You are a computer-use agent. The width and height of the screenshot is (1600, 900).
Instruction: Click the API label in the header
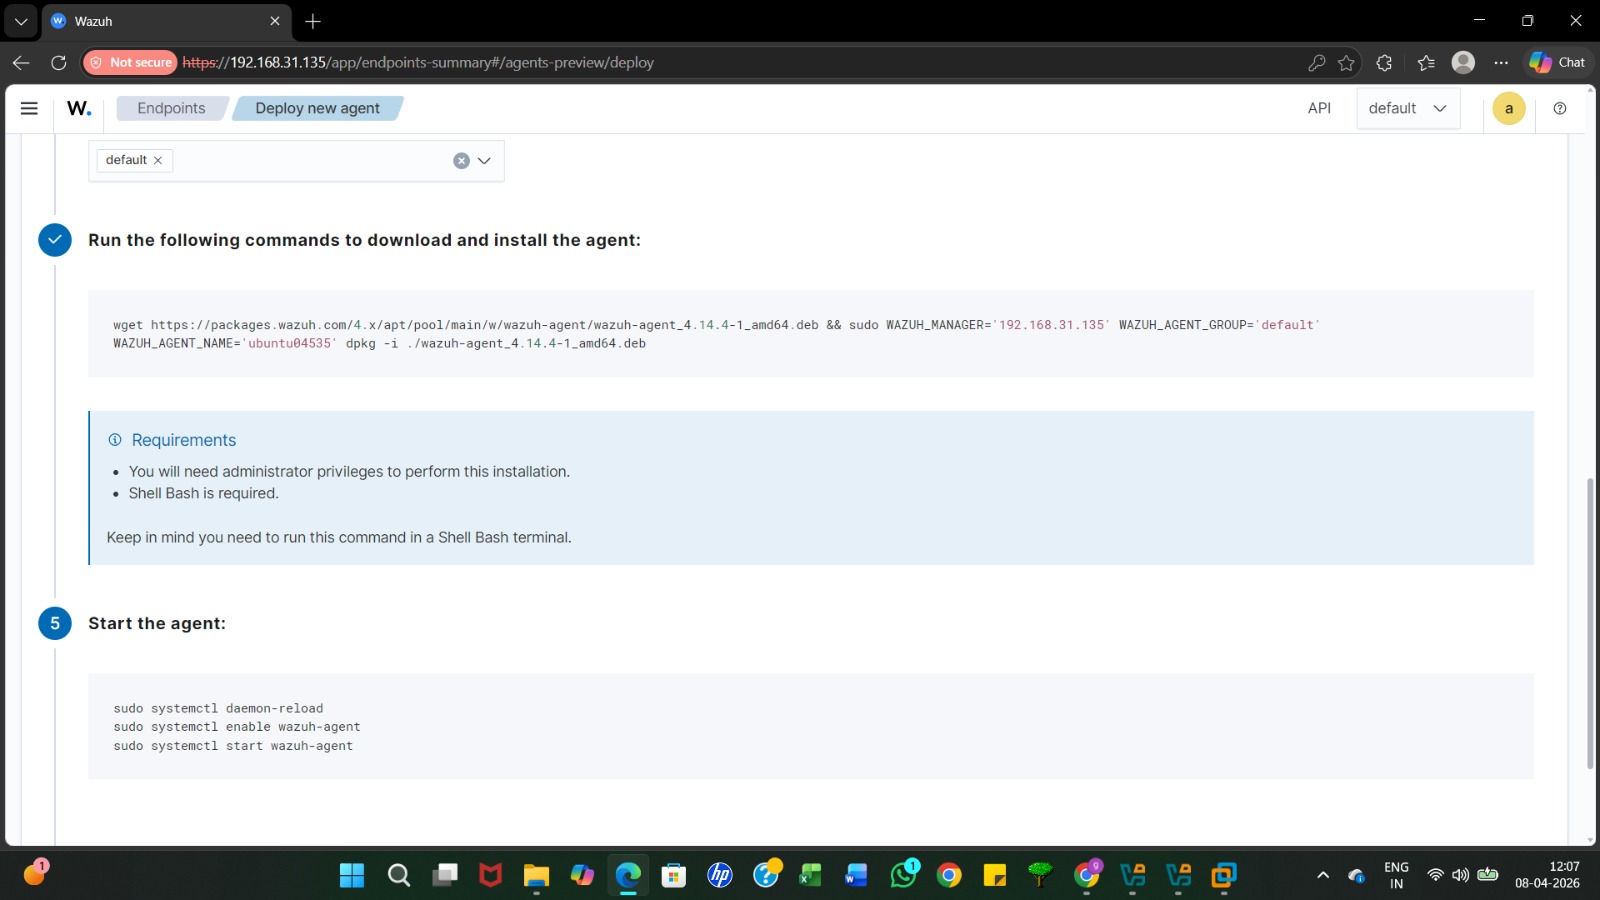click(x=1319, y=108)
